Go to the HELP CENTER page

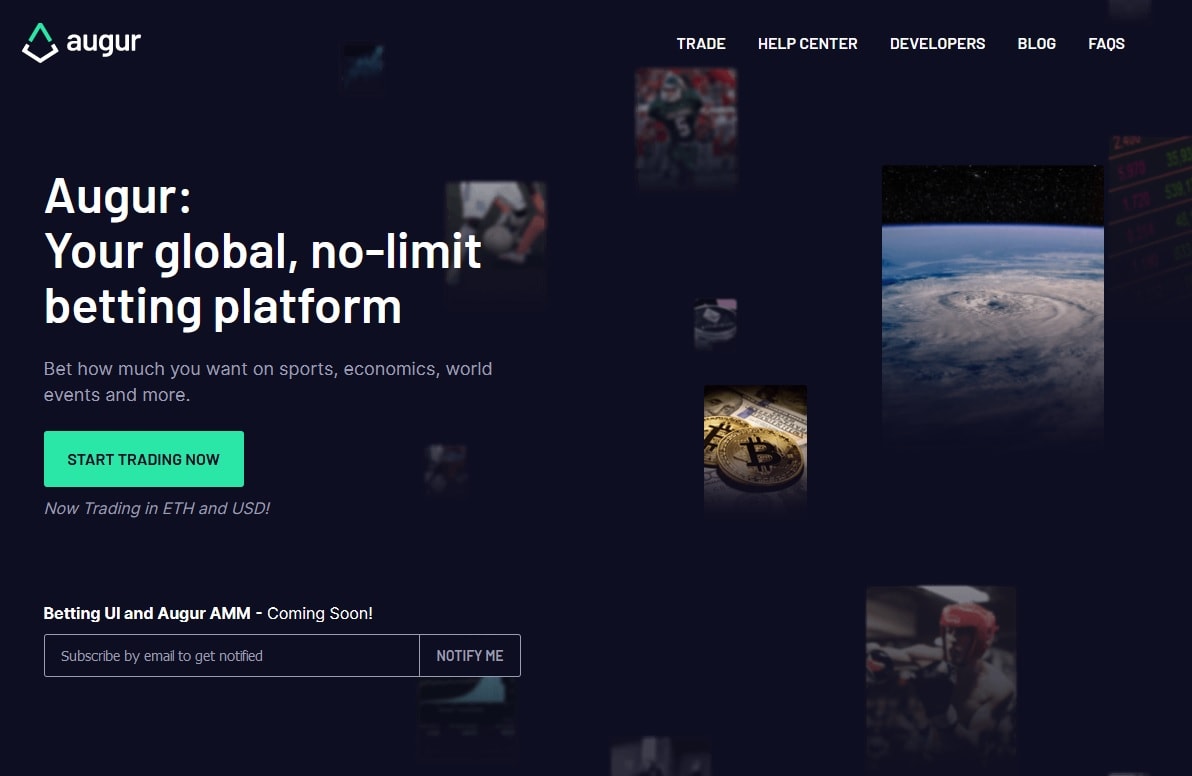click(807, 44)
